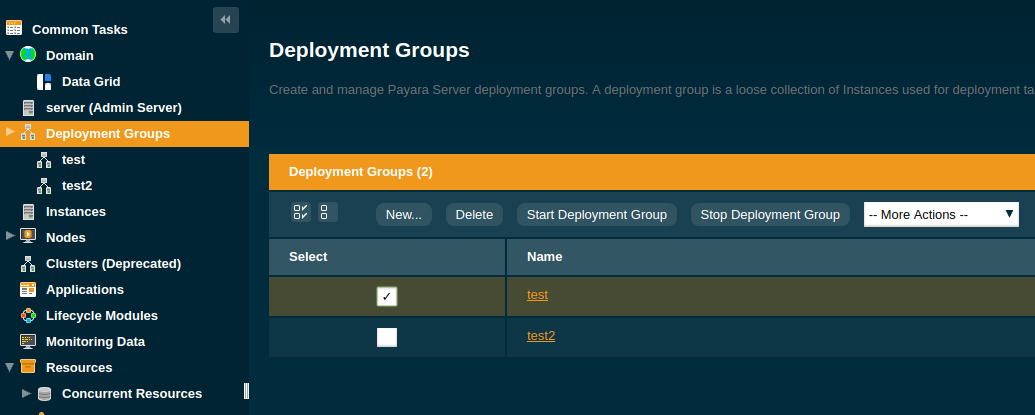
Task: Collapse the Domain tree node
Action: click(10, 55)
